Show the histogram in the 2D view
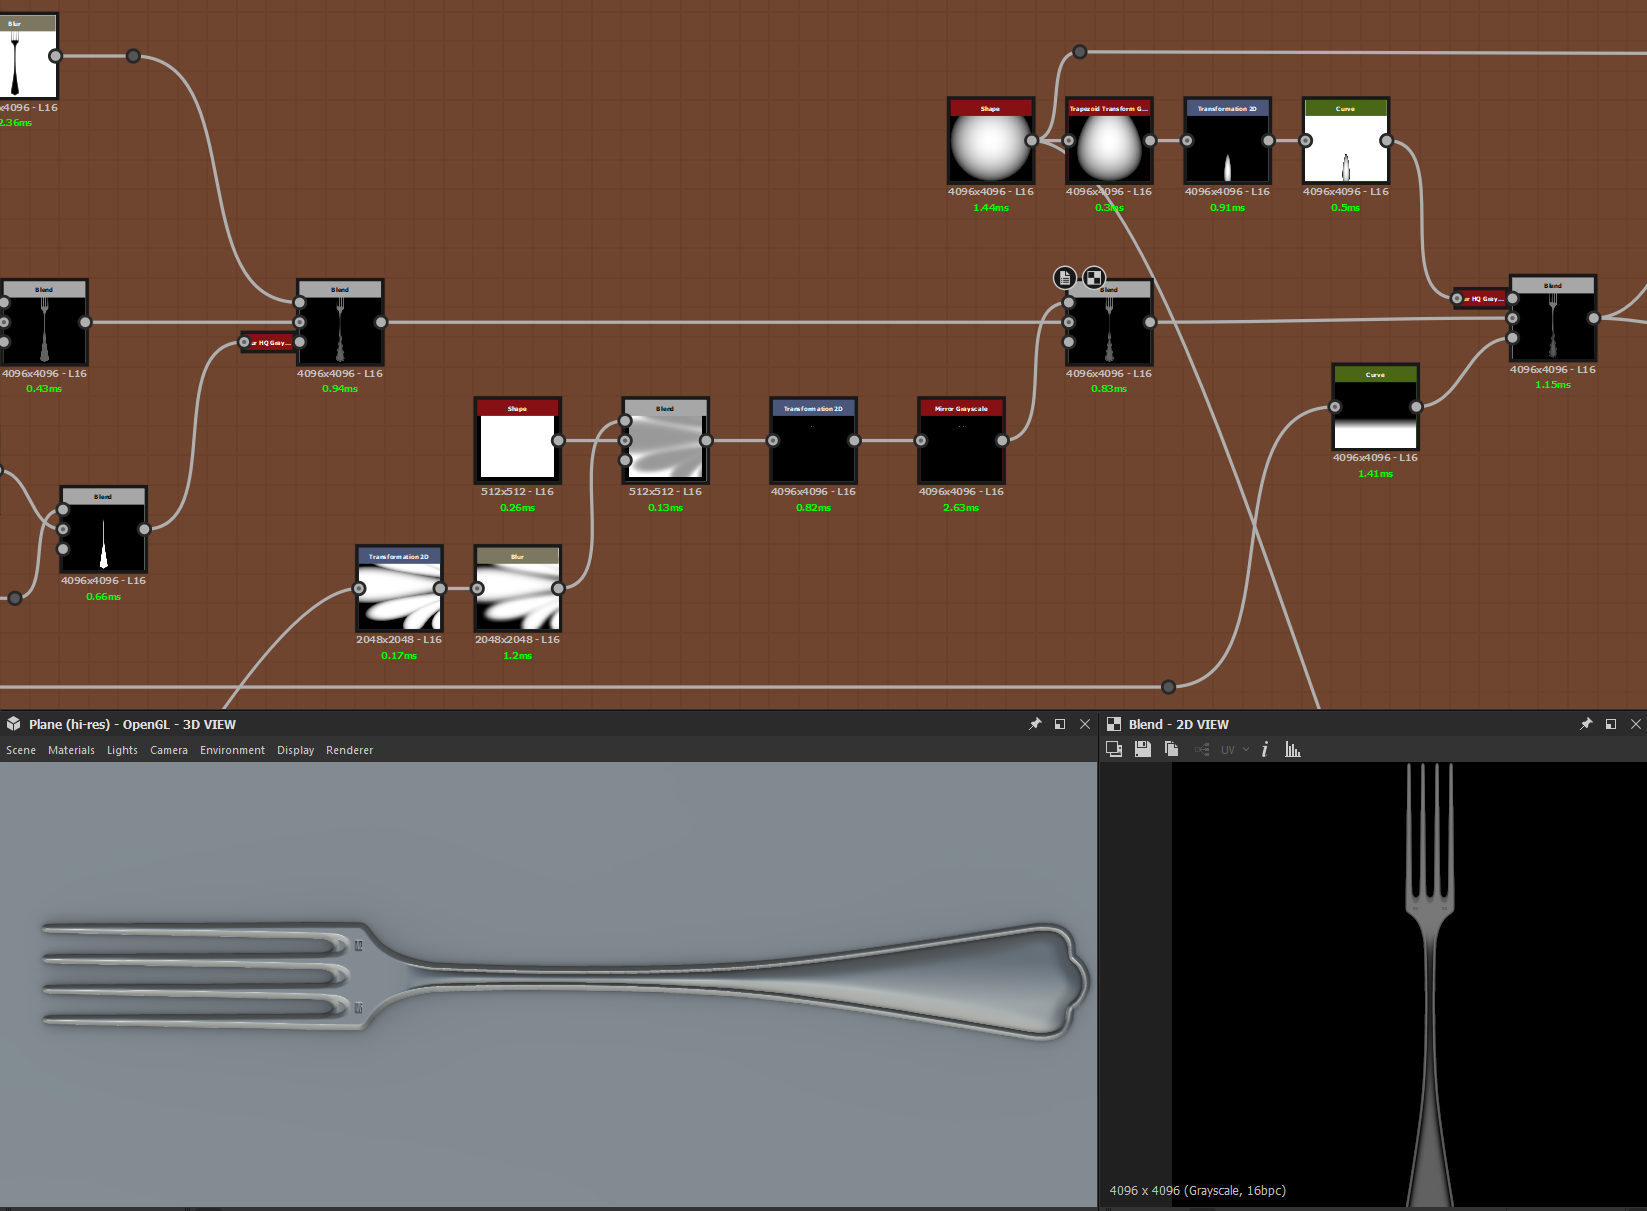1647x1211 pixels. pyautogui.click(x=1293, y=748)
